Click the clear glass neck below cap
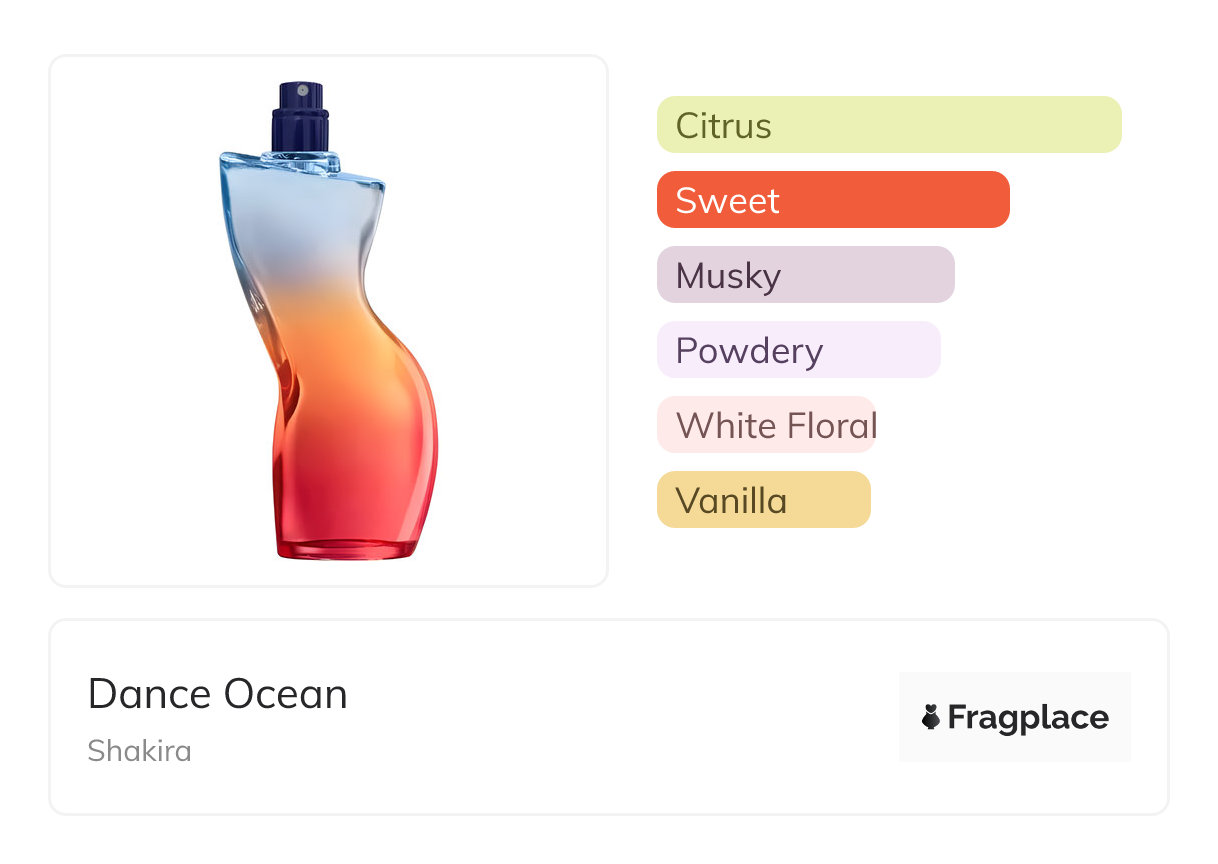 300,159
